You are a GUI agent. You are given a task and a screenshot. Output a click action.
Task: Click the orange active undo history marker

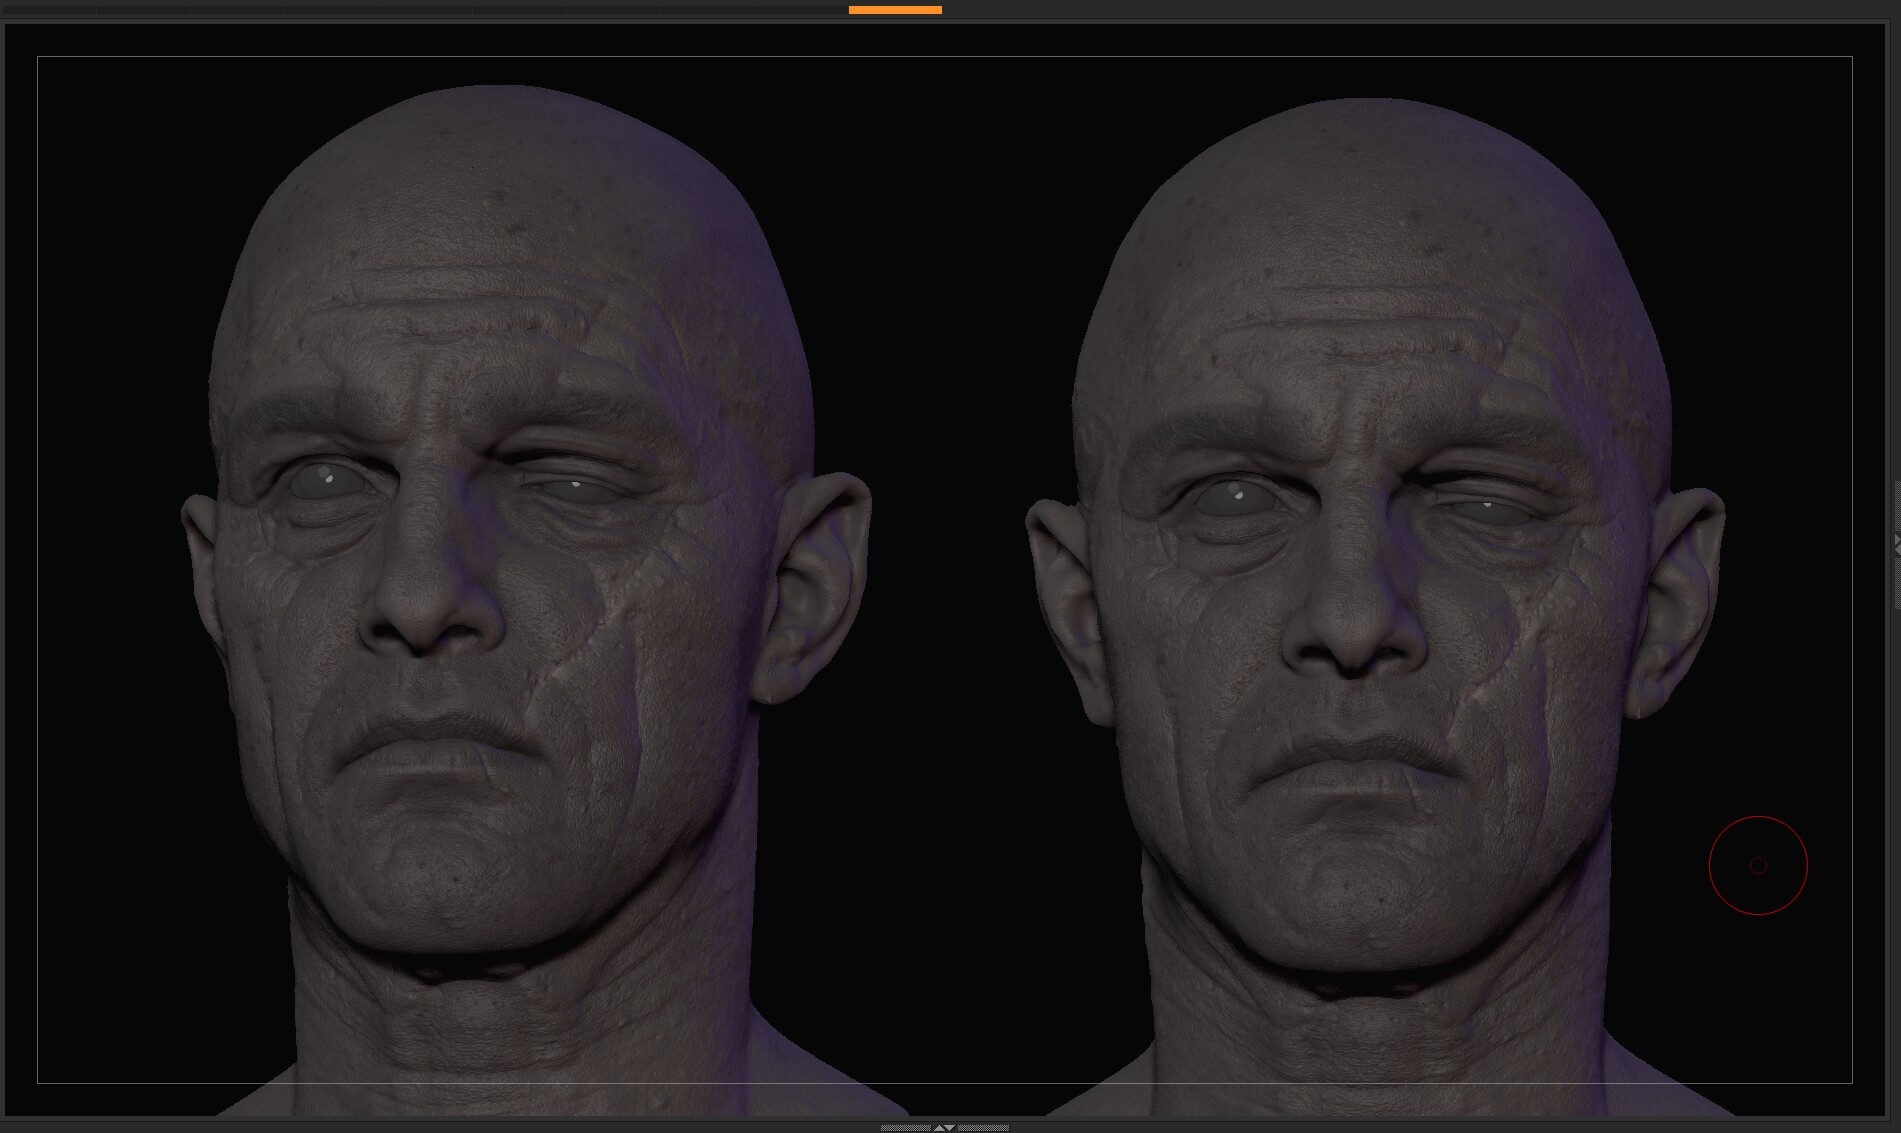tap(895, 10)
